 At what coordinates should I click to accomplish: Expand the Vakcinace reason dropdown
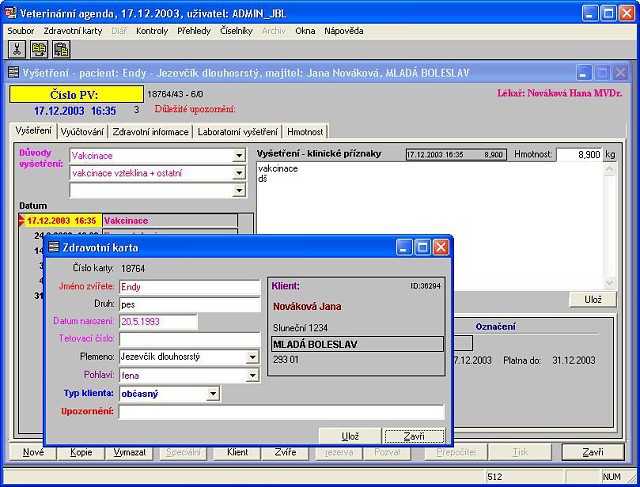tap(239, 156)
